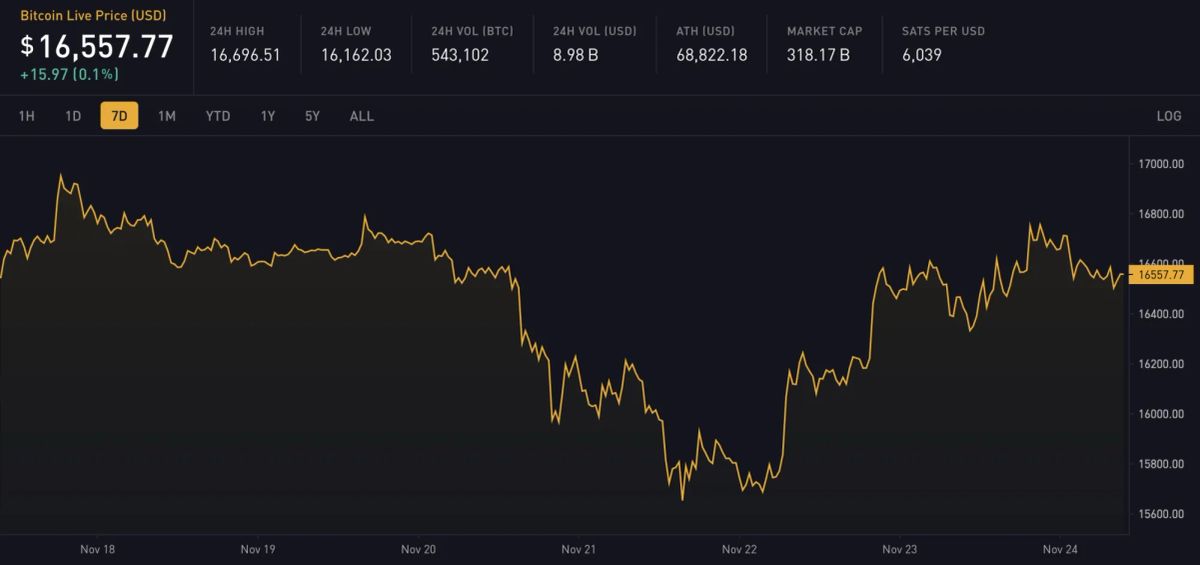Image resolution: width=1200 pixels, height=565 pixels.
Task: Switch chart to 5Y range
Action: (x=313, y=116)
